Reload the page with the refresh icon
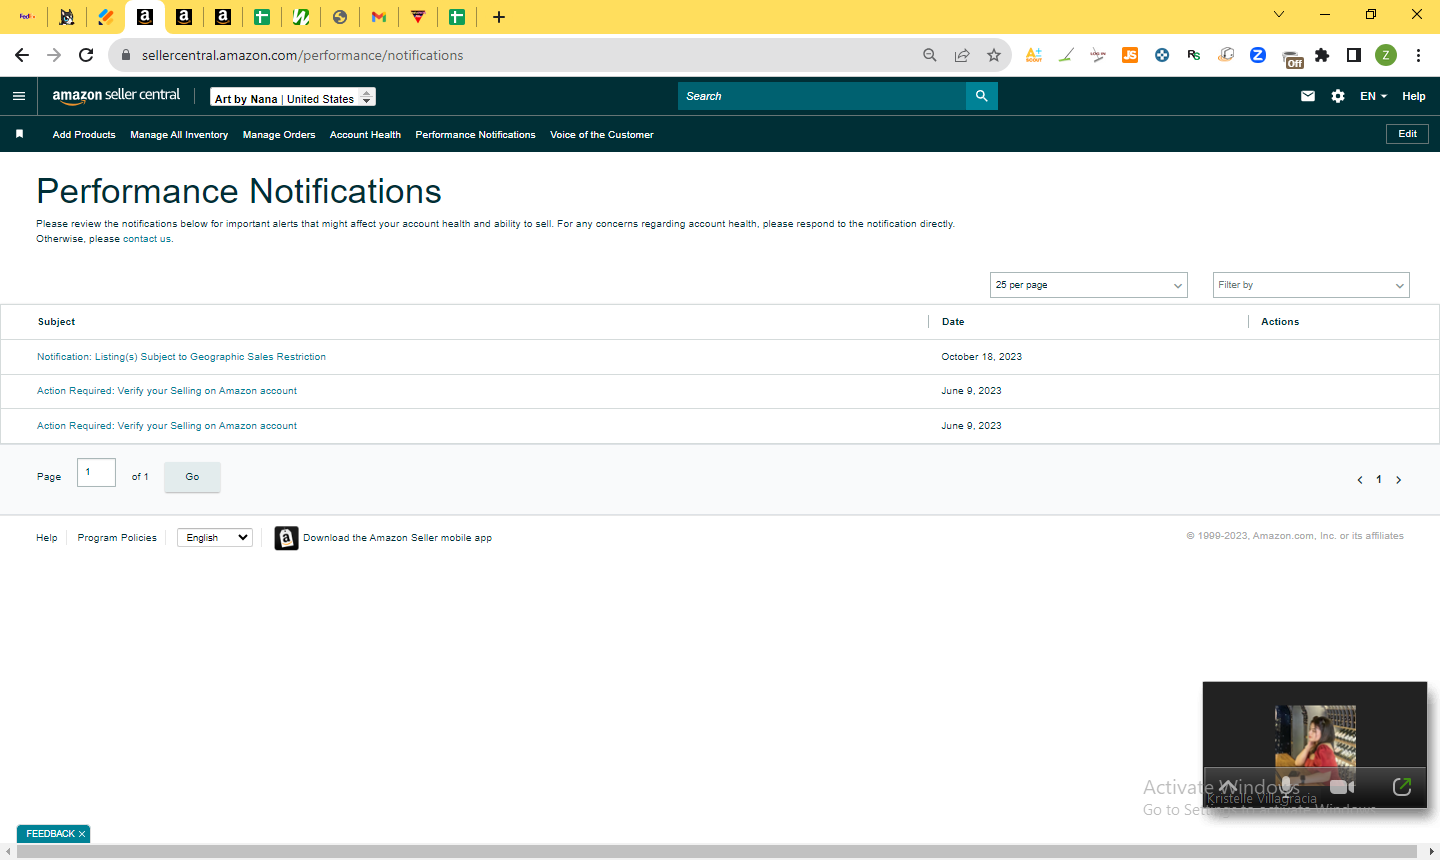1440x860 pixels. point(86,55)
